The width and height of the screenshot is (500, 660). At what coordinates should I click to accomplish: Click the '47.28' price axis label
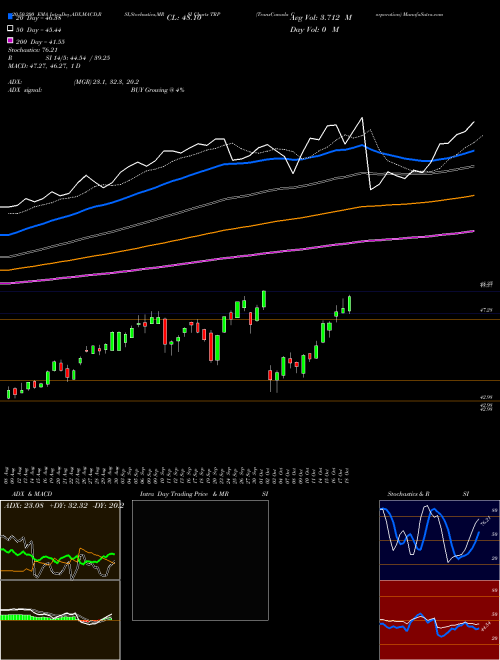[x=486, y=310]
